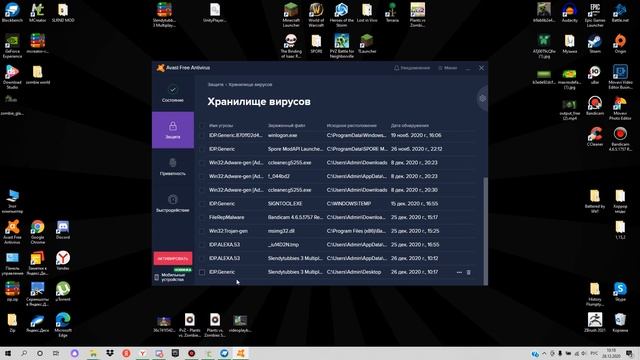Open Microsoft Edge desktop icon
This screenshot has width=640, height=360.
pyautogui.click(x=62, y=324)
